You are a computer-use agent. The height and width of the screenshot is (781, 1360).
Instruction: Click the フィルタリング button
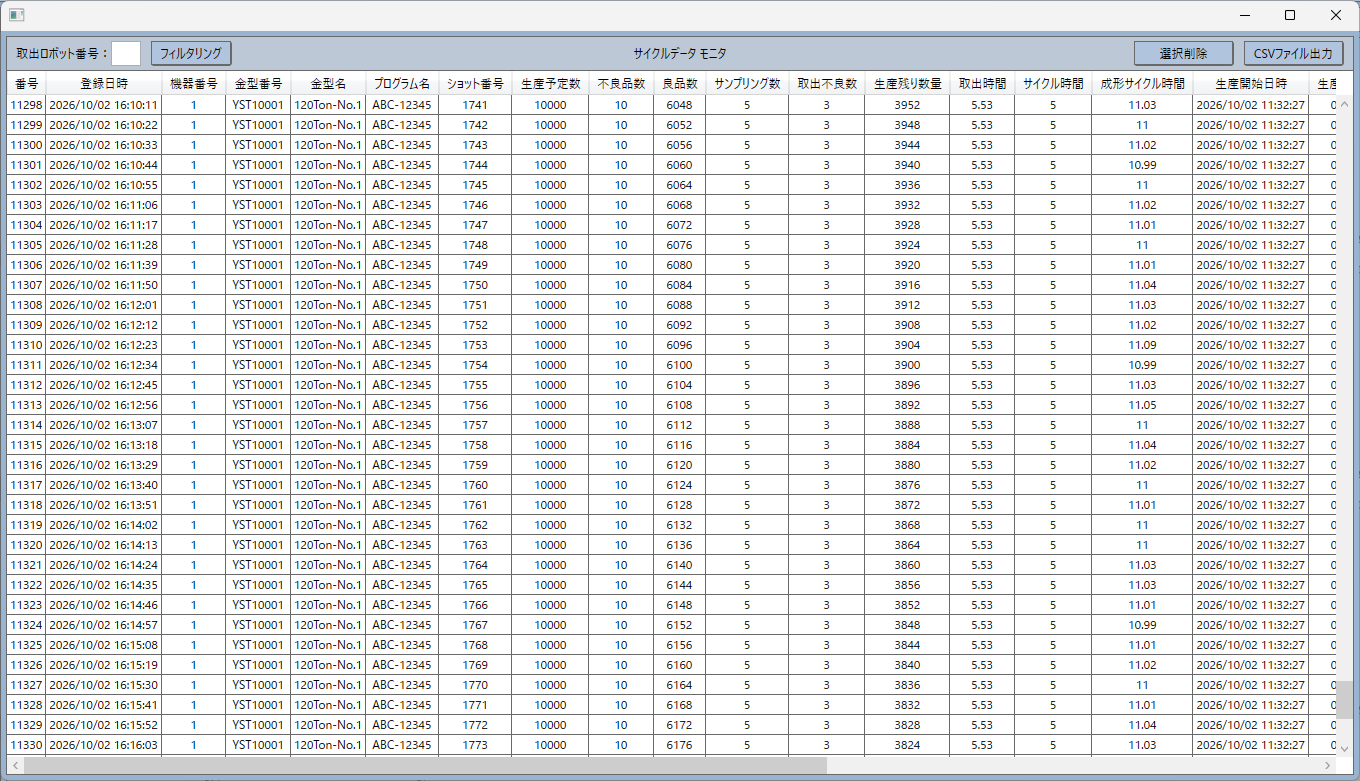click(x=192, y=53)
